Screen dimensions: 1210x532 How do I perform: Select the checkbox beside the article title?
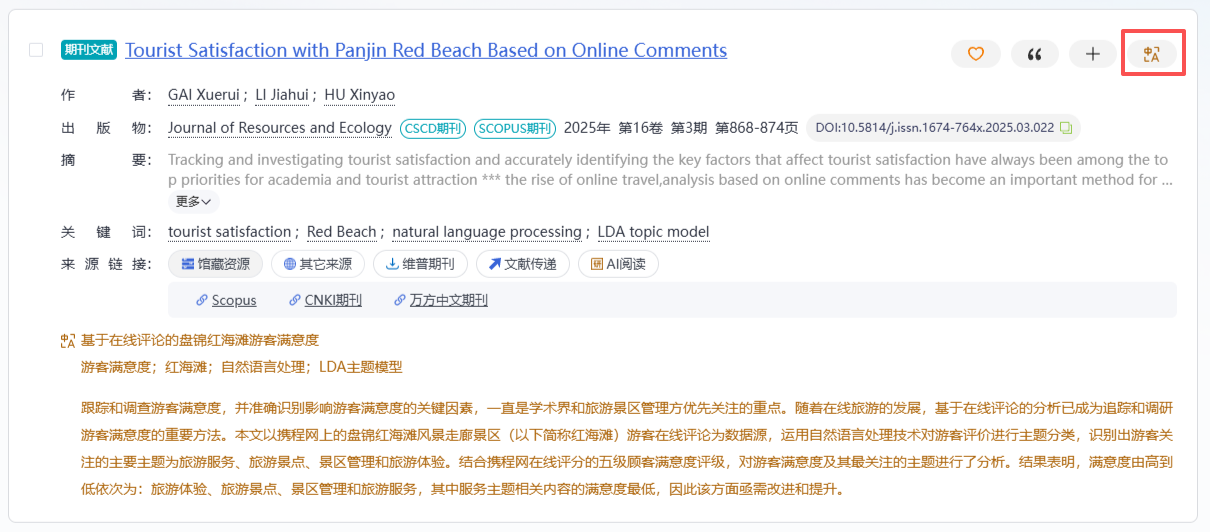pos(36,50)
